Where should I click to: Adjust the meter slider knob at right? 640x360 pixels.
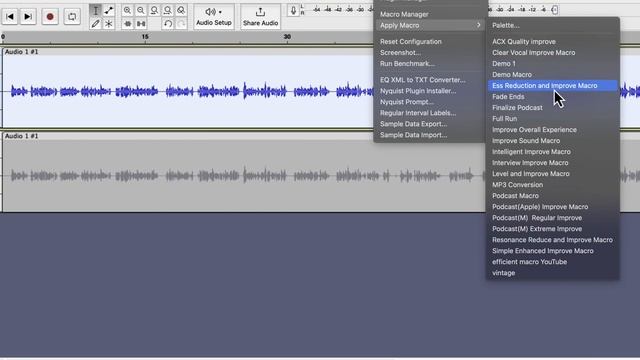pyautogui.click(x=554, y=10)
